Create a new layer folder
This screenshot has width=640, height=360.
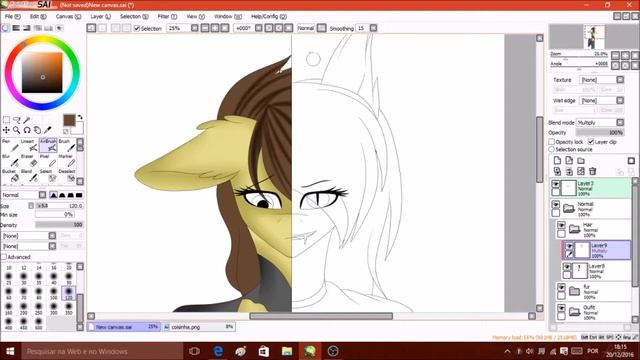(581, 160)
